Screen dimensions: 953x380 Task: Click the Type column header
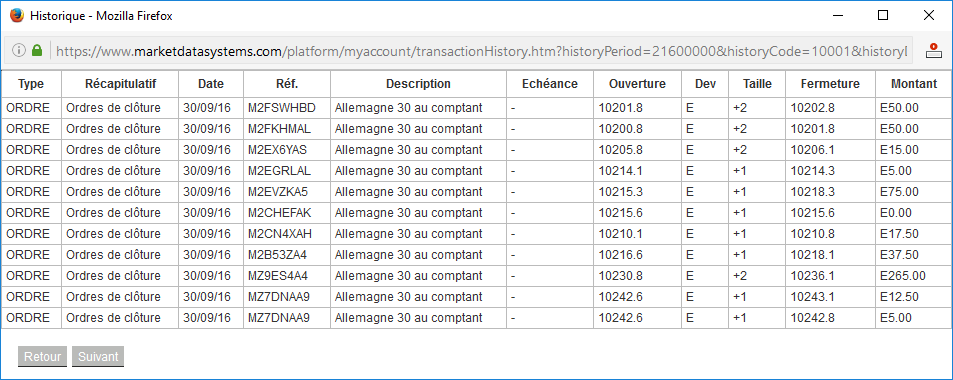coord(31,84)
